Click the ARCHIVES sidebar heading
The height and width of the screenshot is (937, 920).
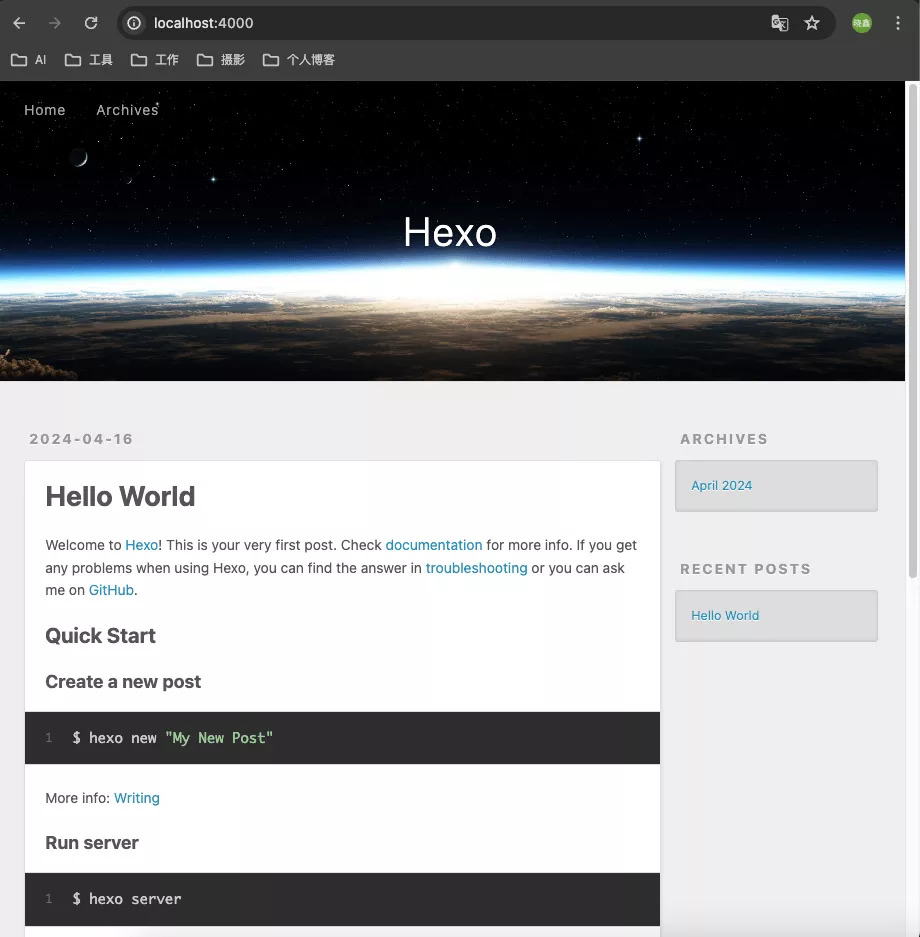point(724,439)
